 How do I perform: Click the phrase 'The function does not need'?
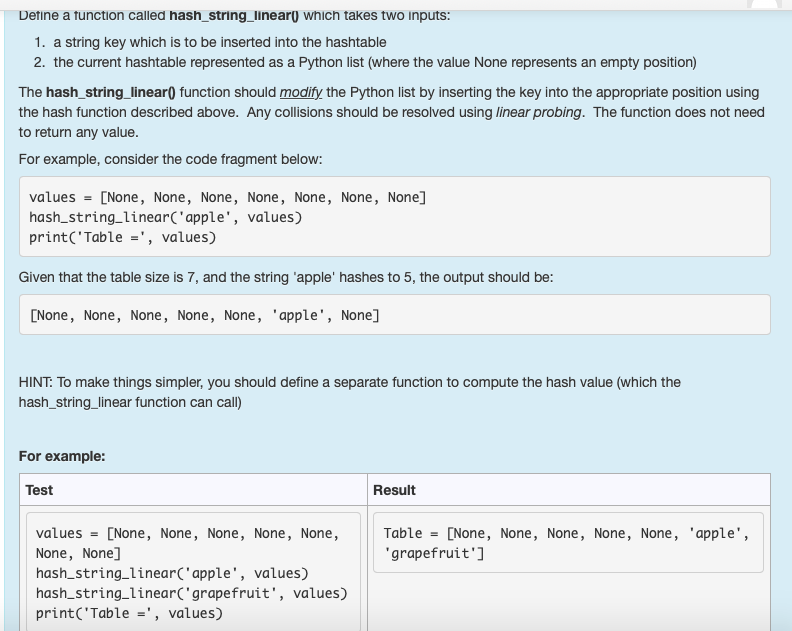679,112
